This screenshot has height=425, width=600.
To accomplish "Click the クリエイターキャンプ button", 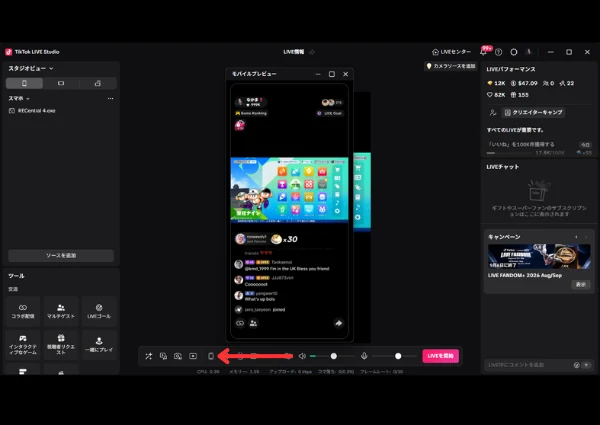I will (x=533, y=112).
